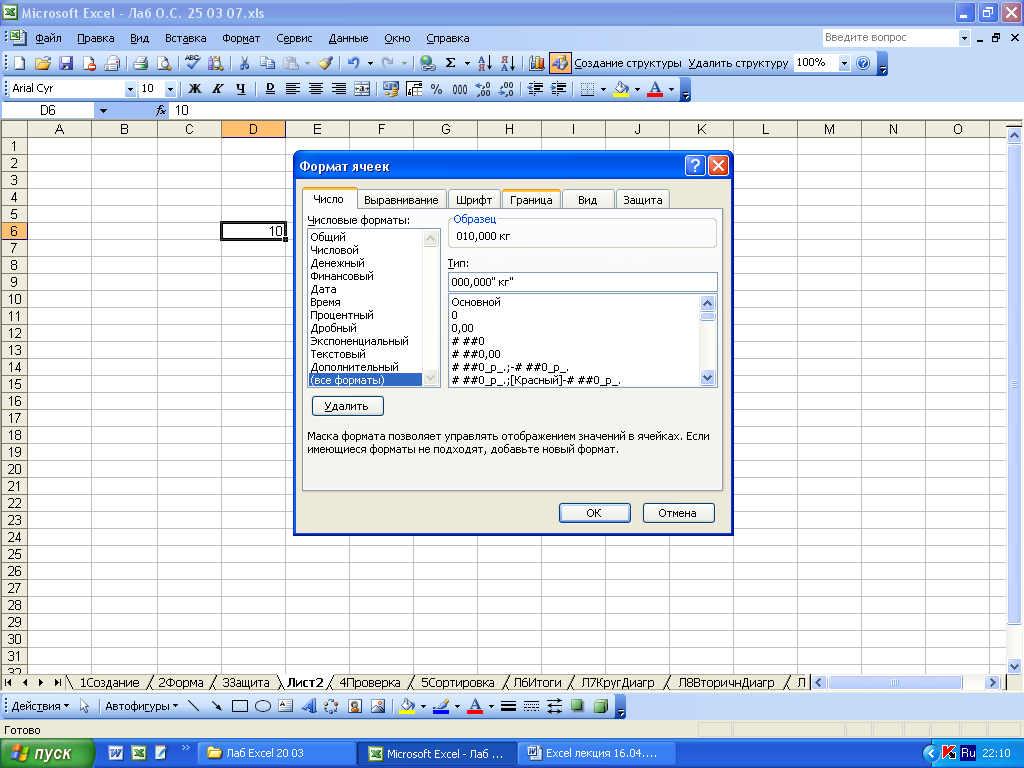Click the пуск Start button
Image resolution: width=1024 pixels, height=768 pixels.
coord(48,754)
